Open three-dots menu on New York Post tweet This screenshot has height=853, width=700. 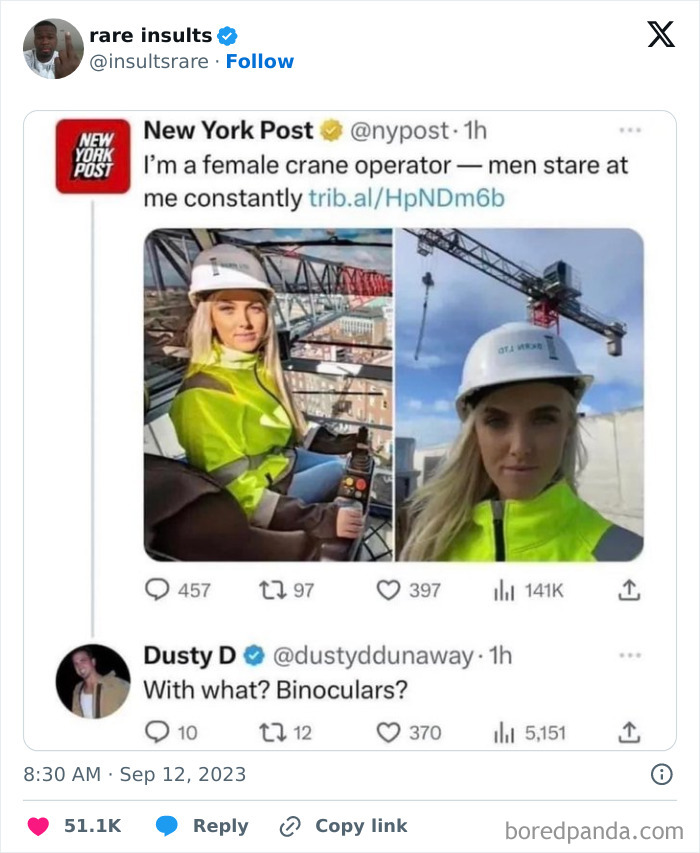coord(630,130)
